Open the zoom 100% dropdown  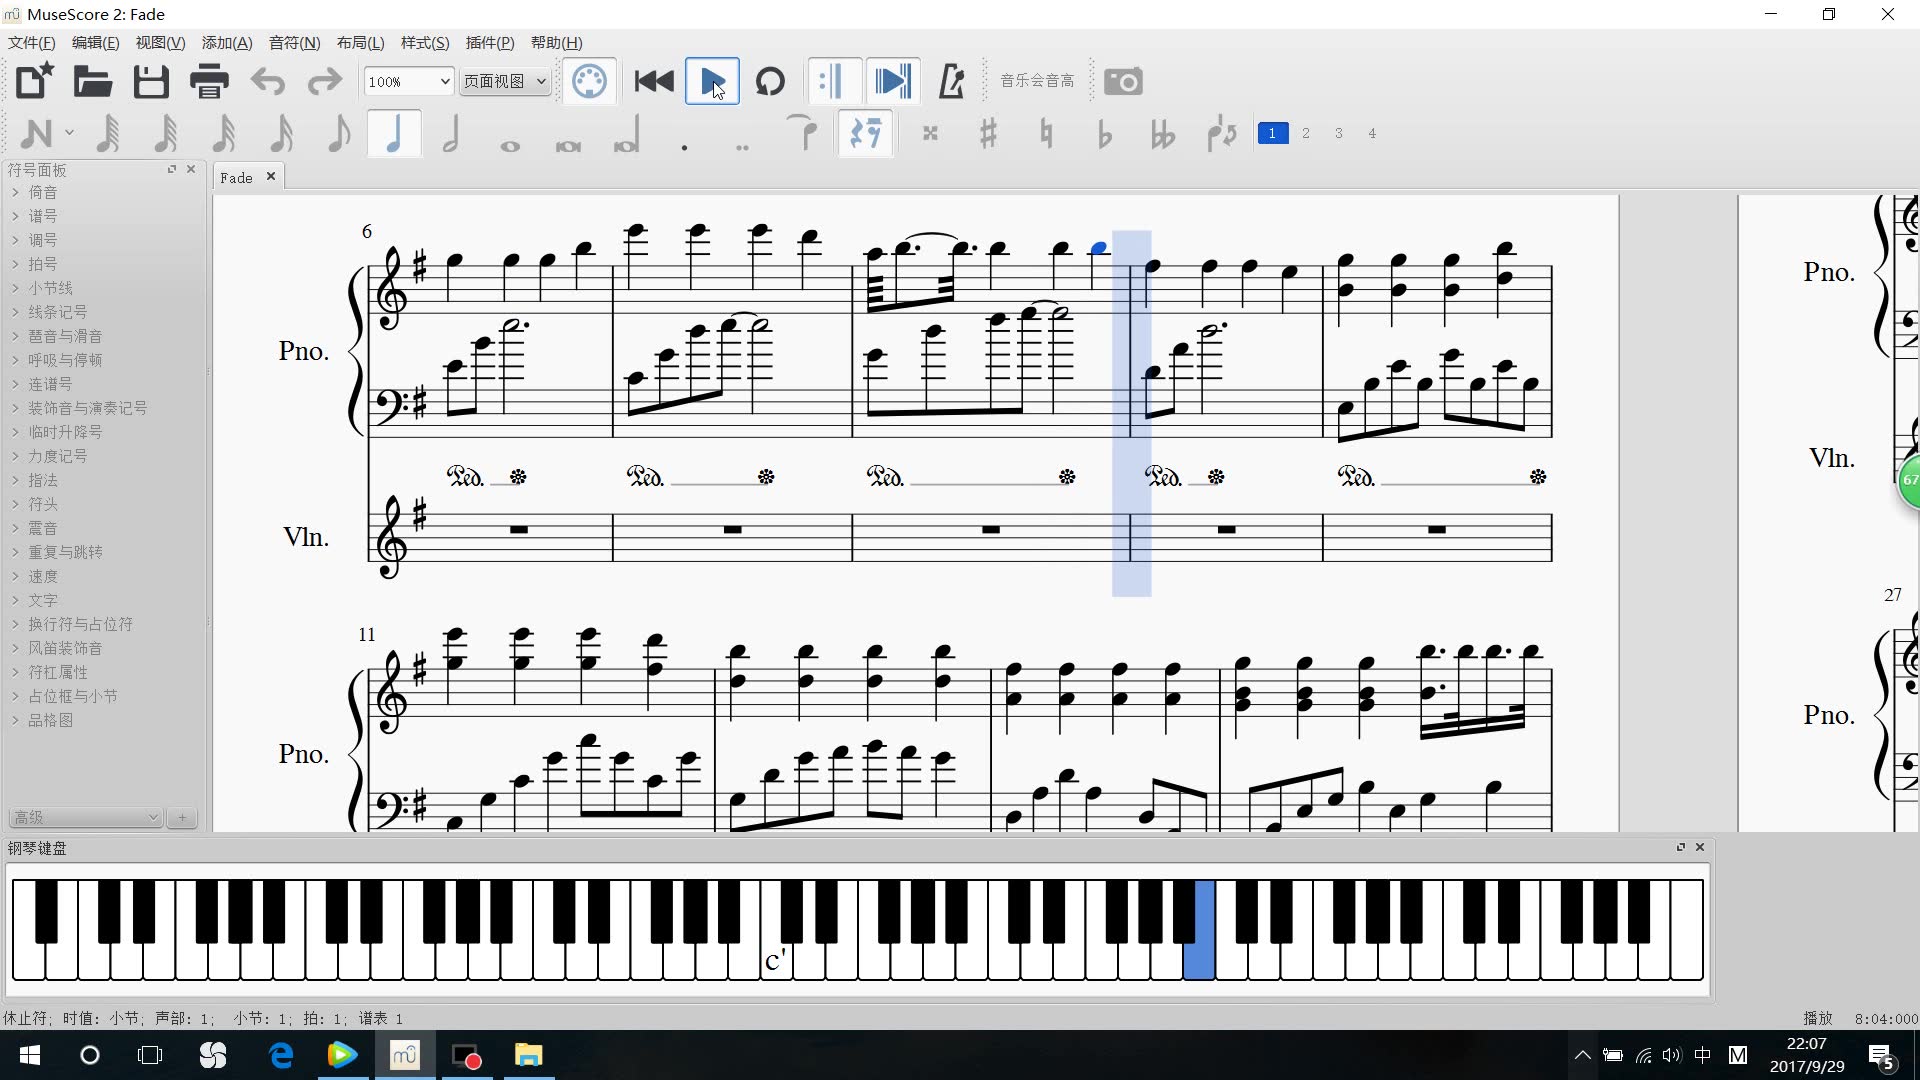click(408, 82)
